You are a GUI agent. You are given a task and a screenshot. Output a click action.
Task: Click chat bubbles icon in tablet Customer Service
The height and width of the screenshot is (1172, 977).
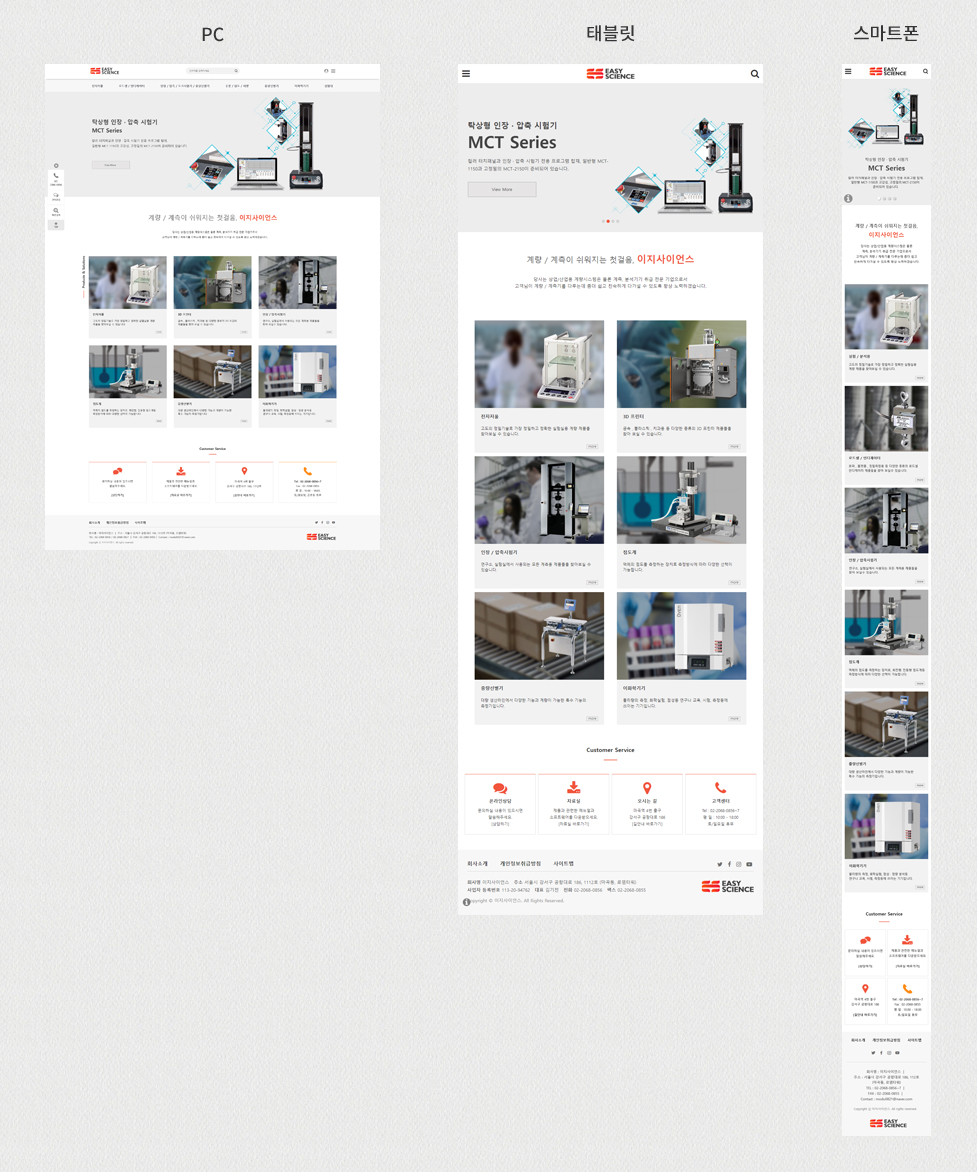[500, 788]
